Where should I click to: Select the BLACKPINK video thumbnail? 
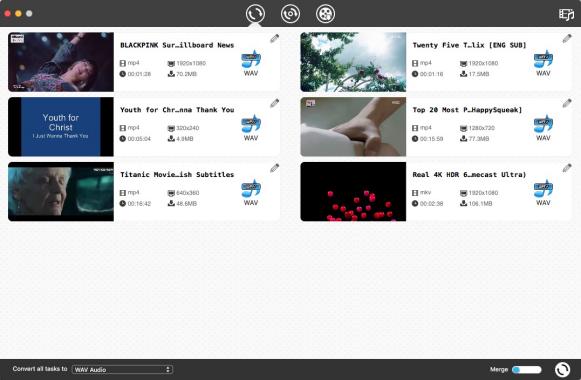[61, 62]
